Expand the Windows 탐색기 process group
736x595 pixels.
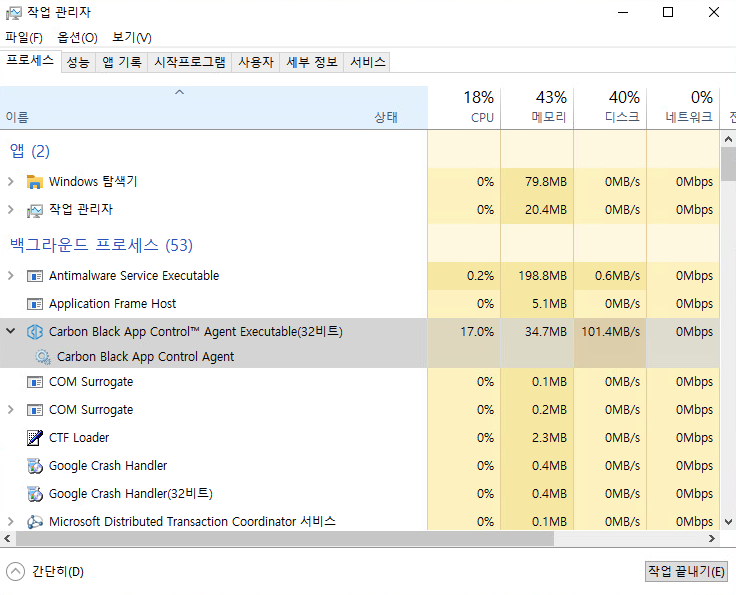11,182
